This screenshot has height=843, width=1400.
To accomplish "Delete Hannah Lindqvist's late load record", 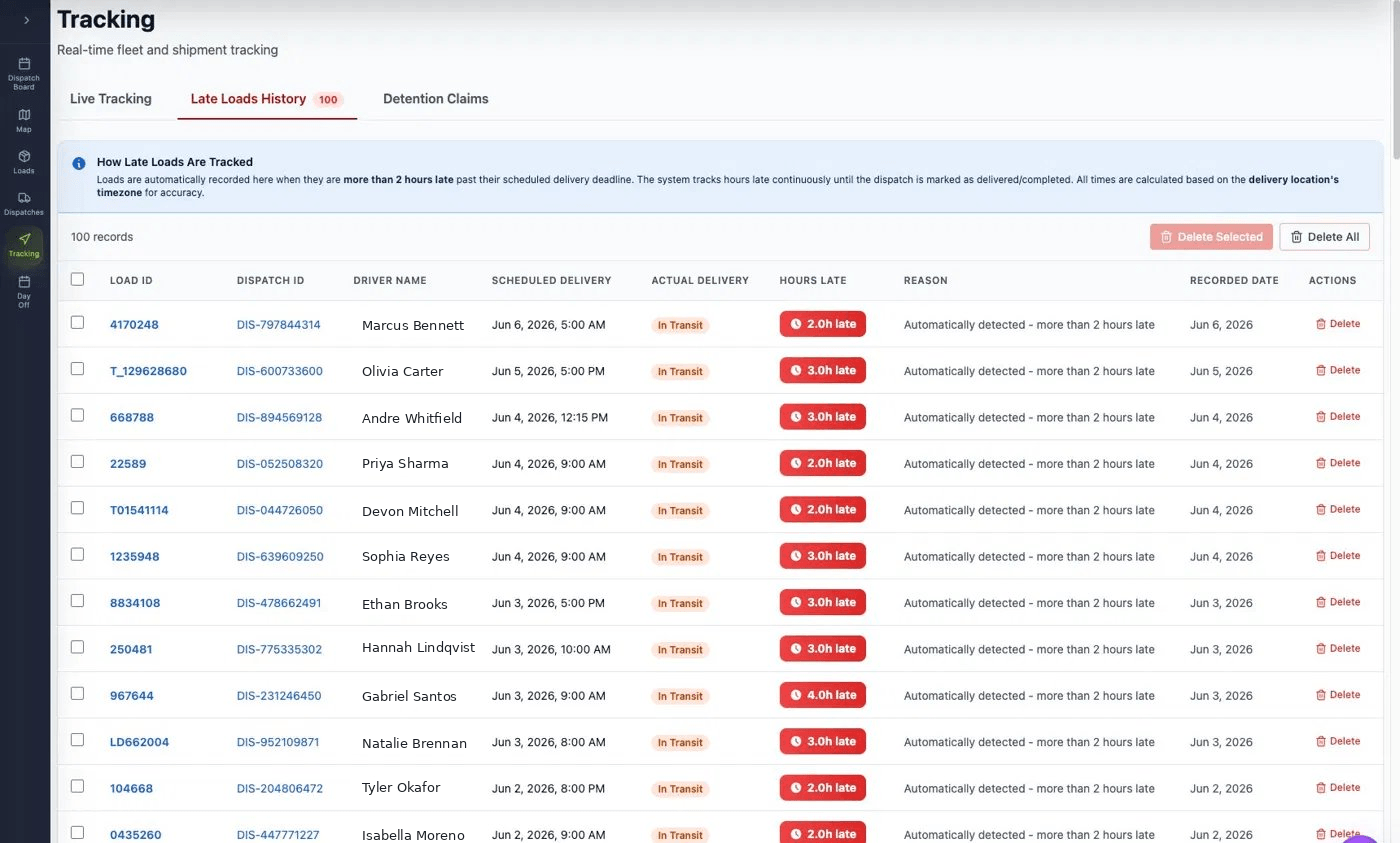I will coord(1338,648).
